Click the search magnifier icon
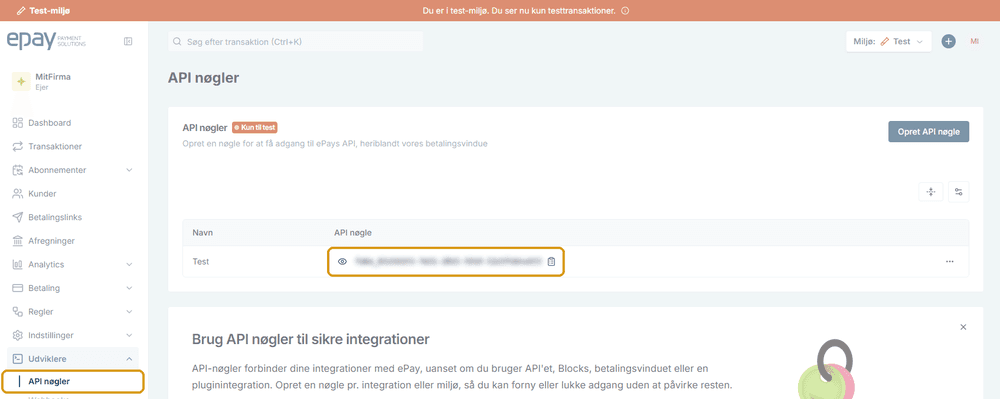Screen dimensions: 1000x399 coord(178,41)
